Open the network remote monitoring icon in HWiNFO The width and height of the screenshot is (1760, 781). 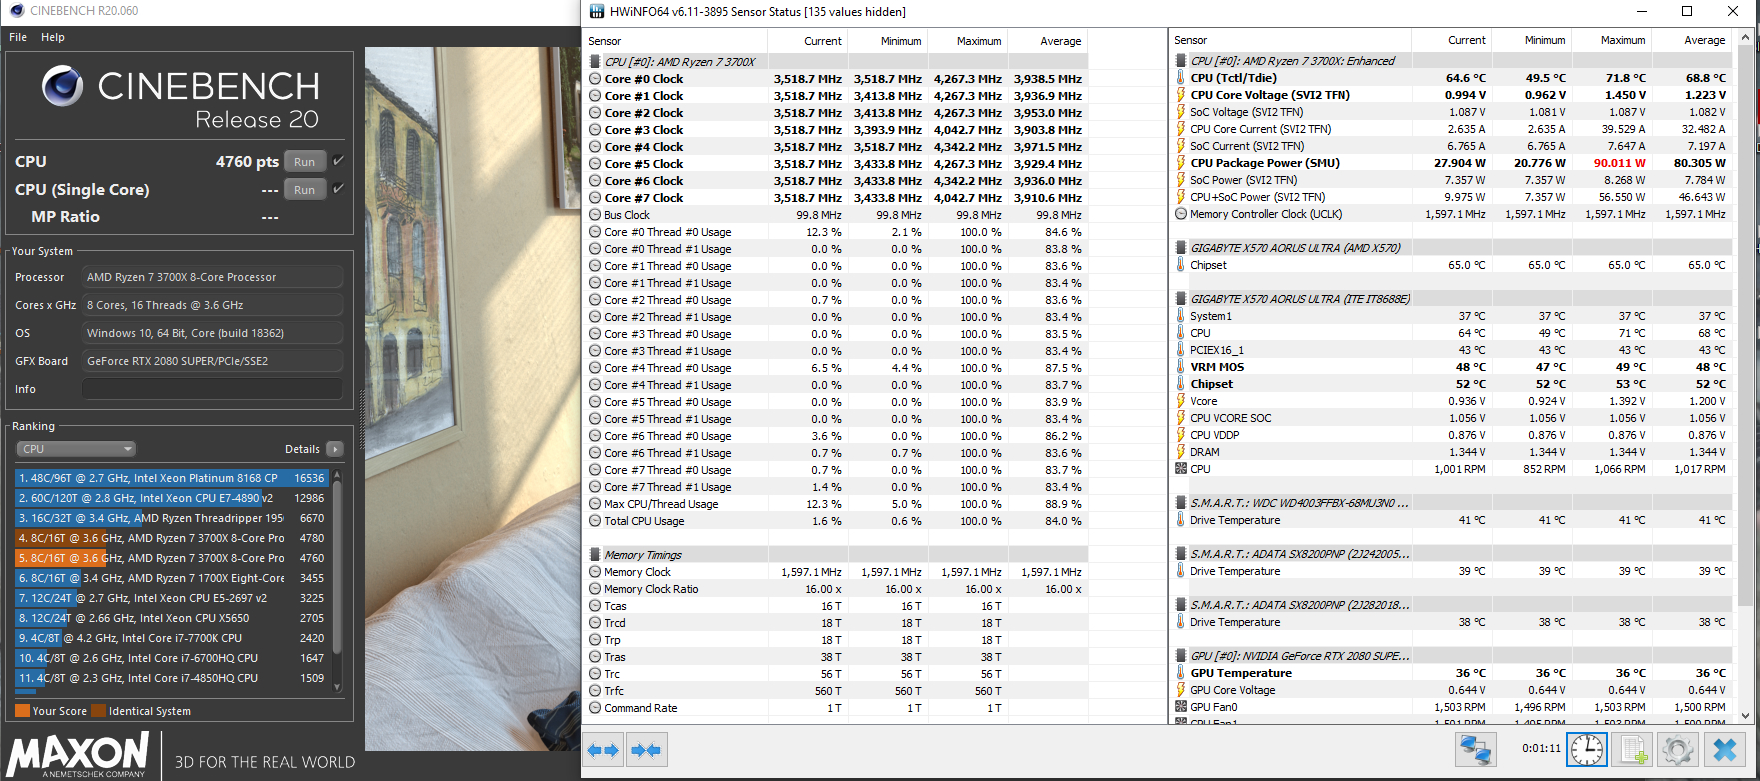tap(1475, 749)
